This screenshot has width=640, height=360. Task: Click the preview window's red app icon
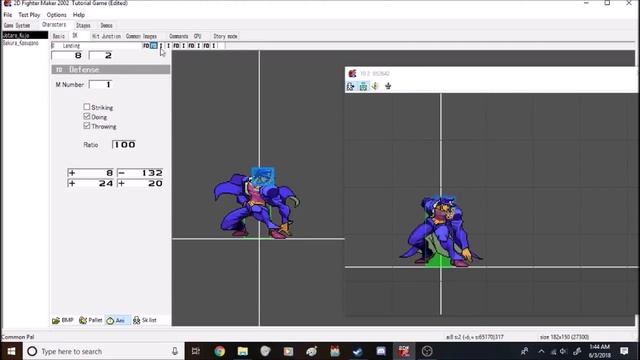pos(352,73)
